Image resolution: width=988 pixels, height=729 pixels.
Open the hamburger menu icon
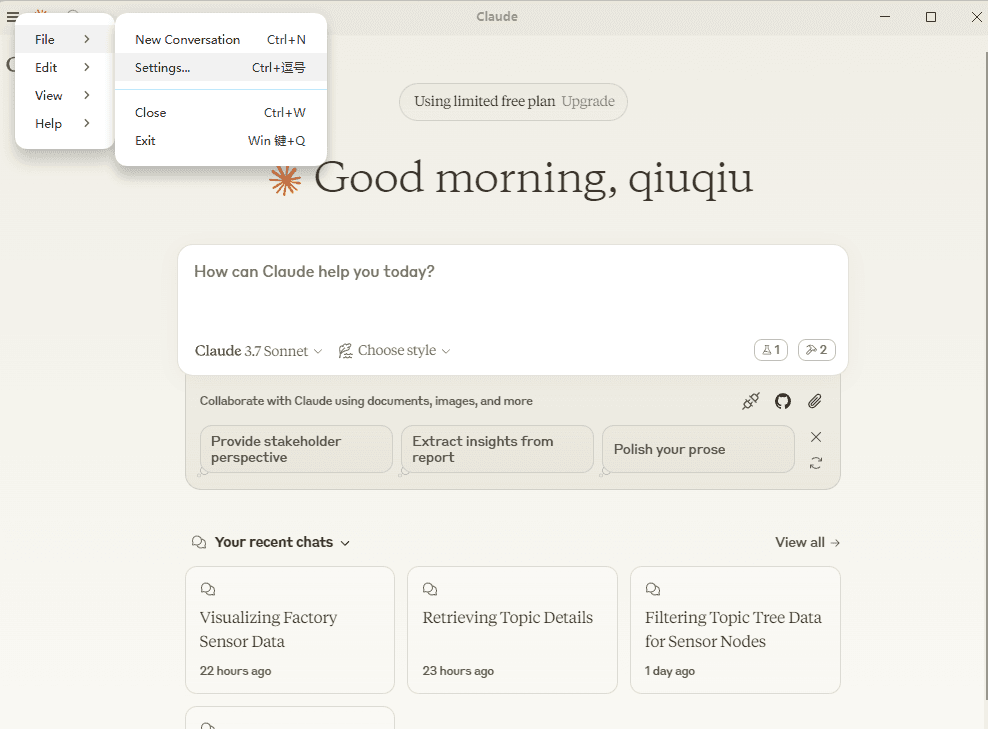pyautogui.click(x=13, y=17)
